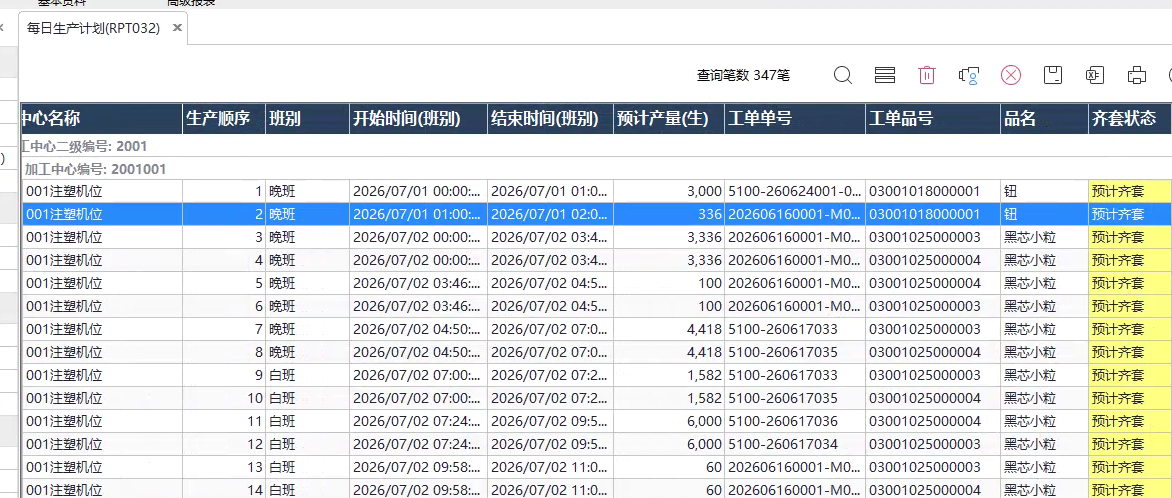Click item number 03001018000001 in row 1
The height and width of the screenshot is (498, 1172).
(933, 191)
